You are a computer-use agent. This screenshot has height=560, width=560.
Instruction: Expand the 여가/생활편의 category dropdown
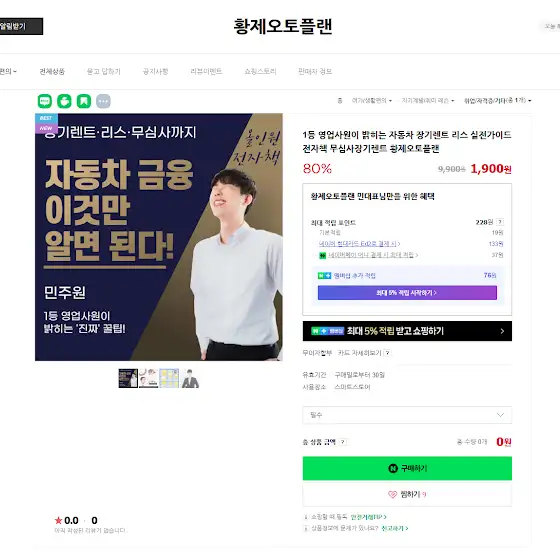click(x=371, y=101)
